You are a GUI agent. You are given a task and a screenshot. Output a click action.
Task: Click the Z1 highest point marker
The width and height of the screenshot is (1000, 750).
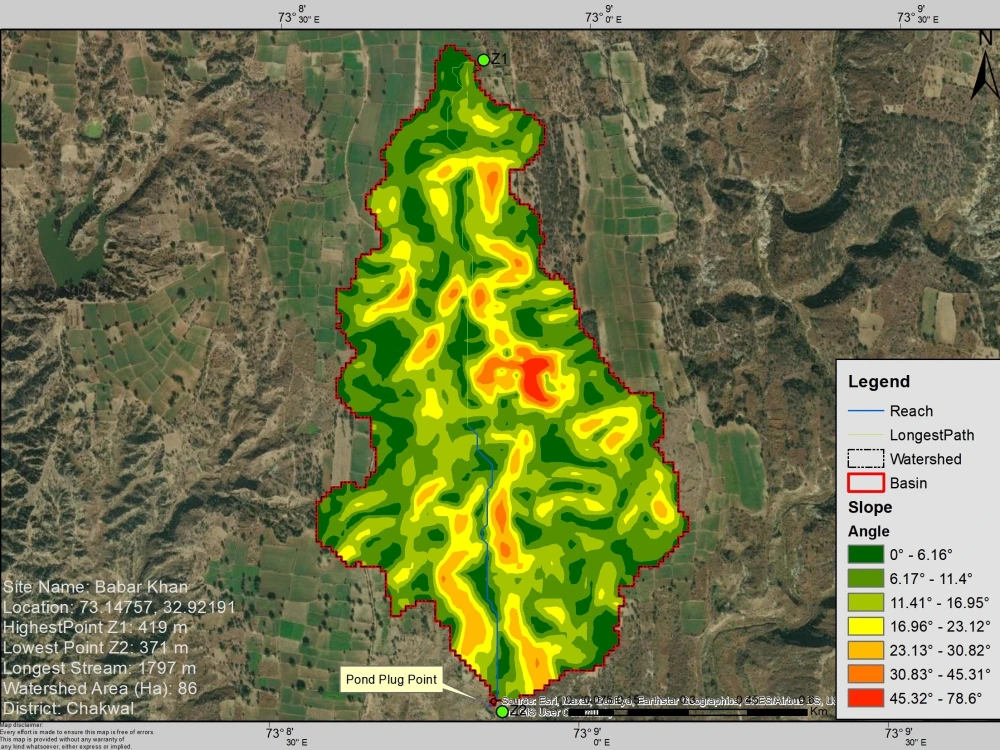[484, 58]
